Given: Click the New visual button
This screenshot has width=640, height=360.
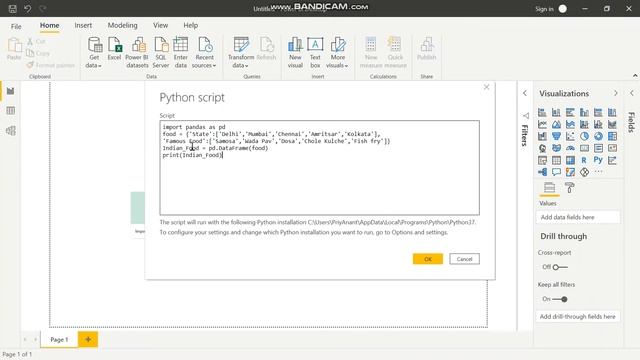Looking at the screenshot, I should coord(295,53).
